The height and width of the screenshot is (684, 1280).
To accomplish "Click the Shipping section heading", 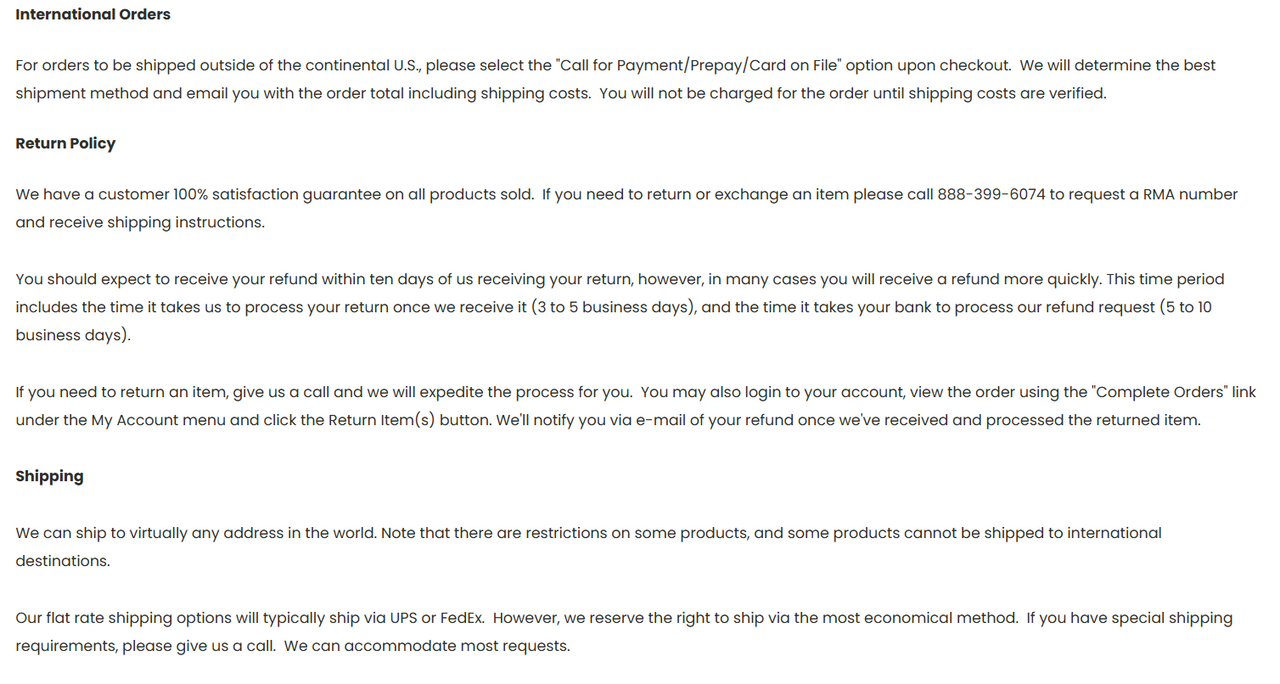I will point(49,476).
